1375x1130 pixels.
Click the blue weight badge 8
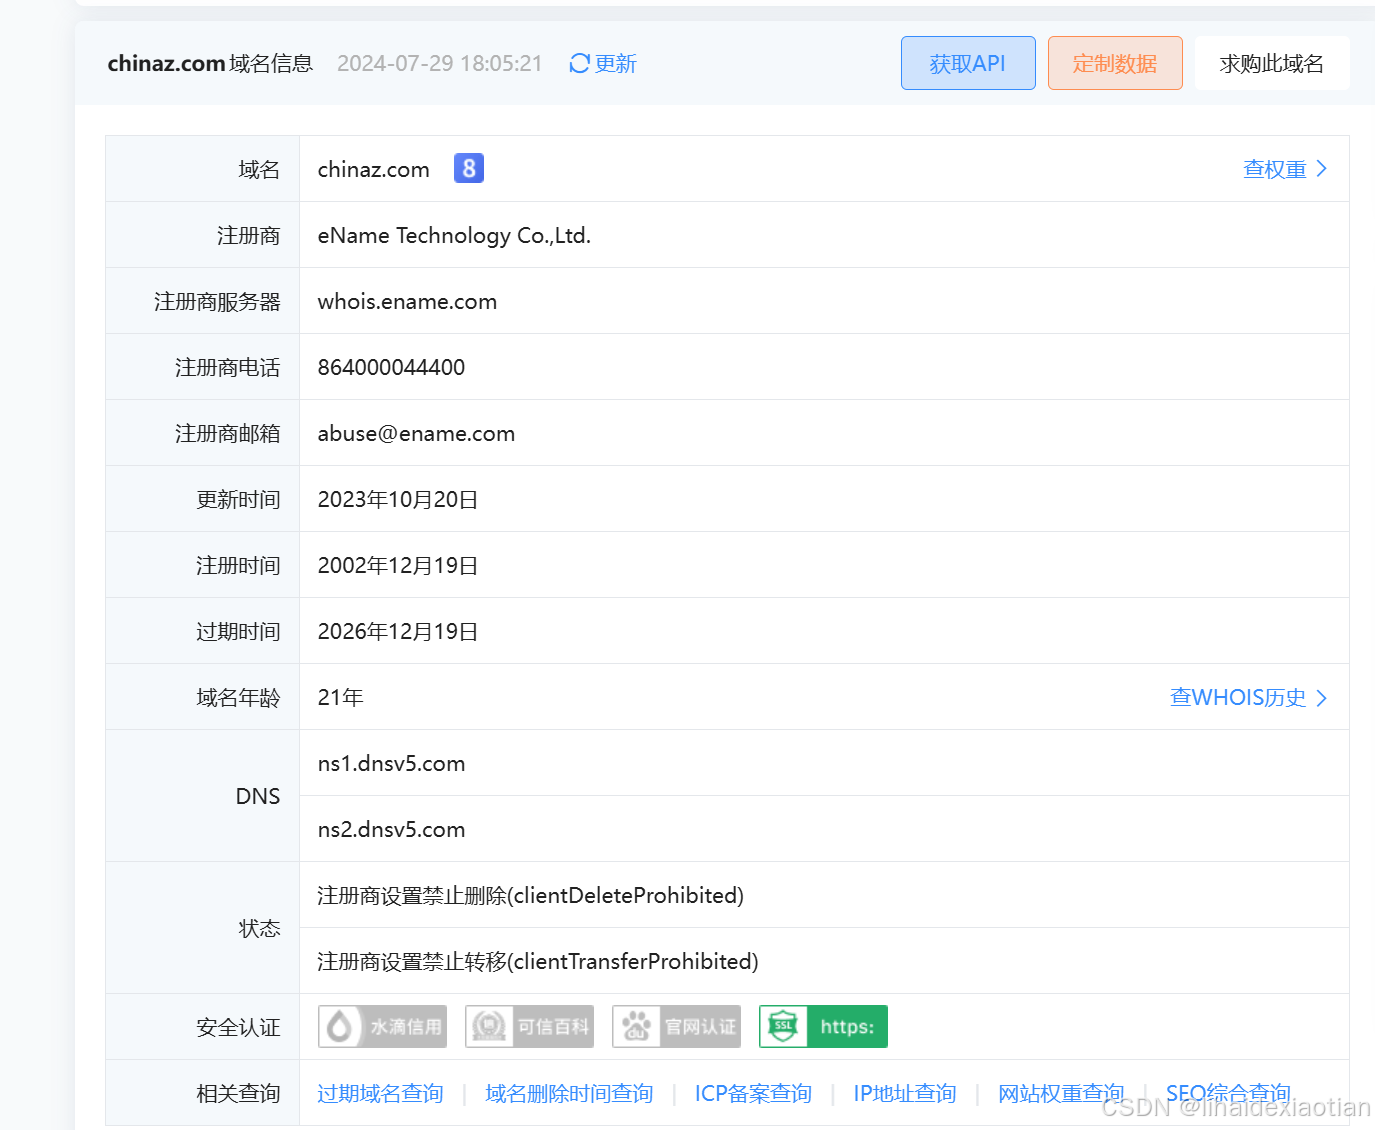tap(469, 168)
